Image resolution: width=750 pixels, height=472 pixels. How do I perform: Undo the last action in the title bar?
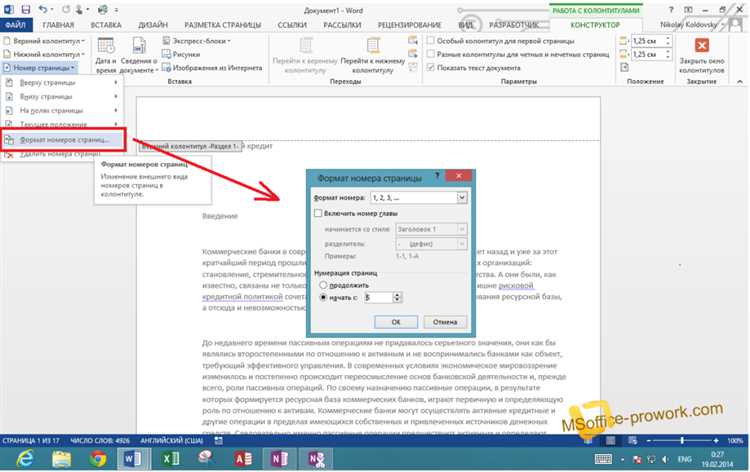43,9
